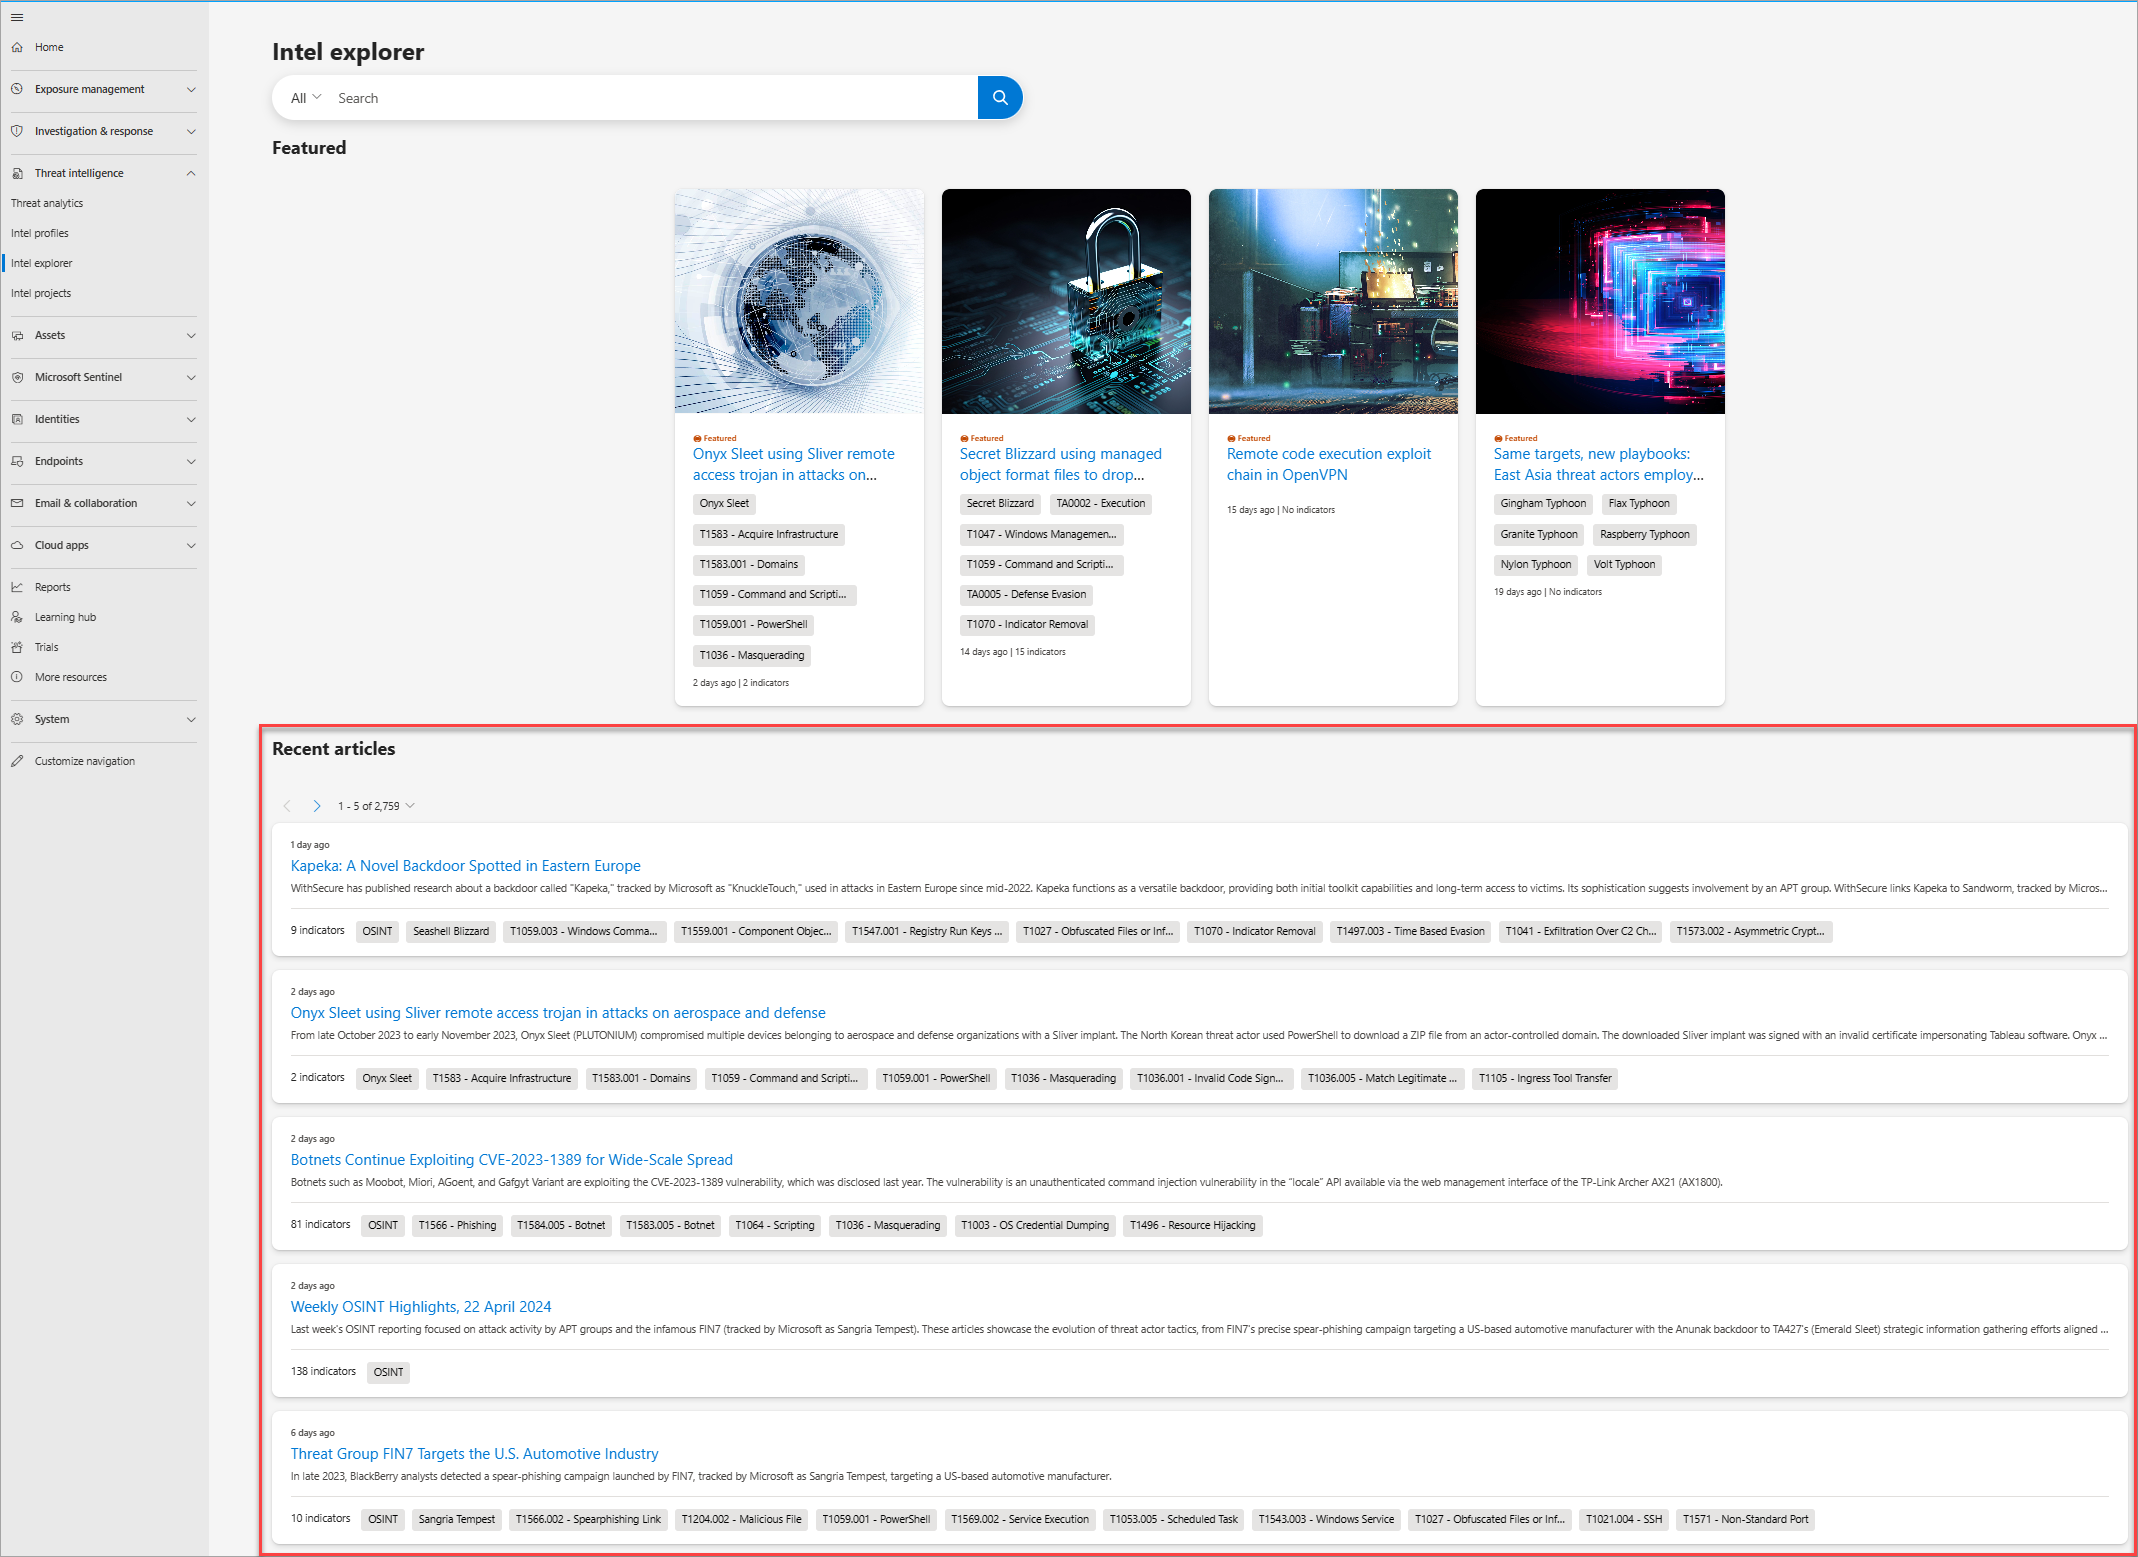Click the Cloud apps cloud icon
This screenshot has width=2138, height=1557.
click(17, 545)
